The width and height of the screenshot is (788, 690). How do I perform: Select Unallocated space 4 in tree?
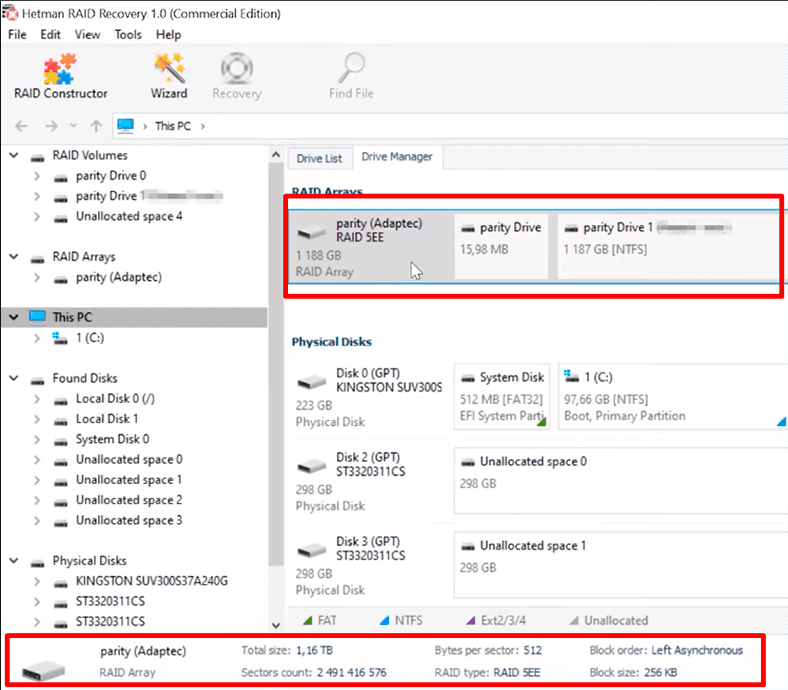coord(129,217)
